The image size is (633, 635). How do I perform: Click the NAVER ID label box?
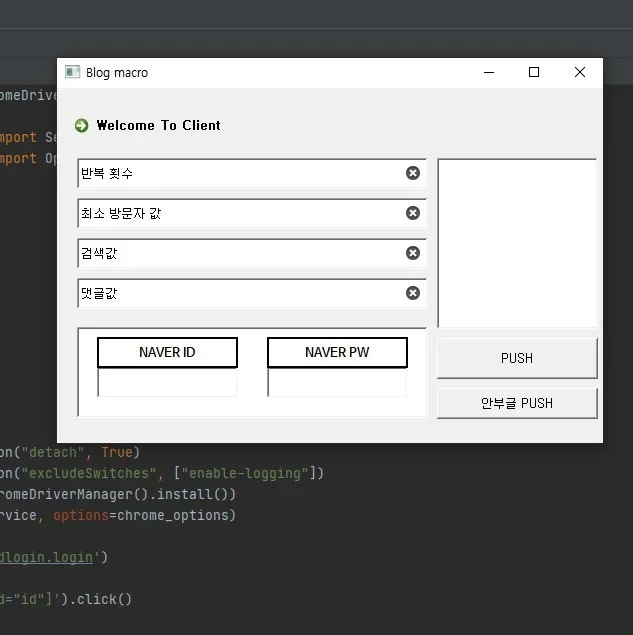[167, 352]
